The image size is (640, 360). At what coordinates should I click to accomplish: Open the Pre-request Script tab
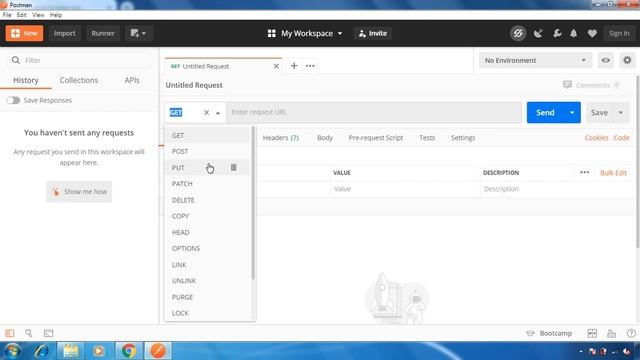376,138
